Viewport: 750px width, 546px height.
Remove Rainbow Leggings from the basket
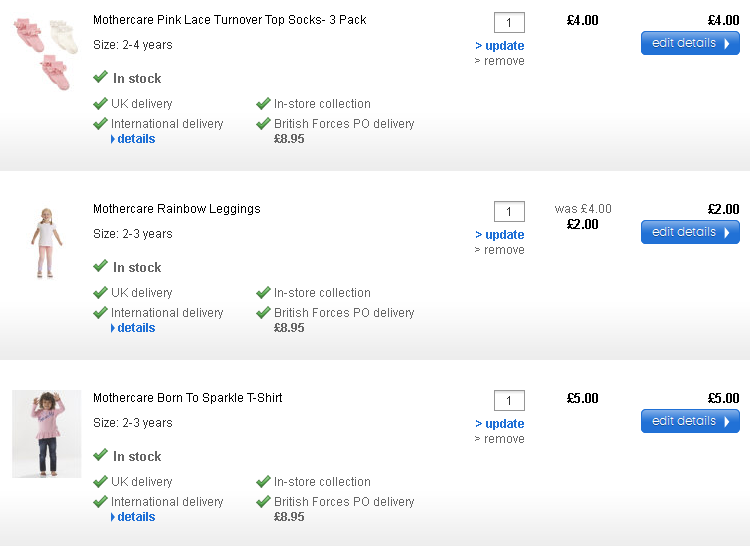[499, 250]
